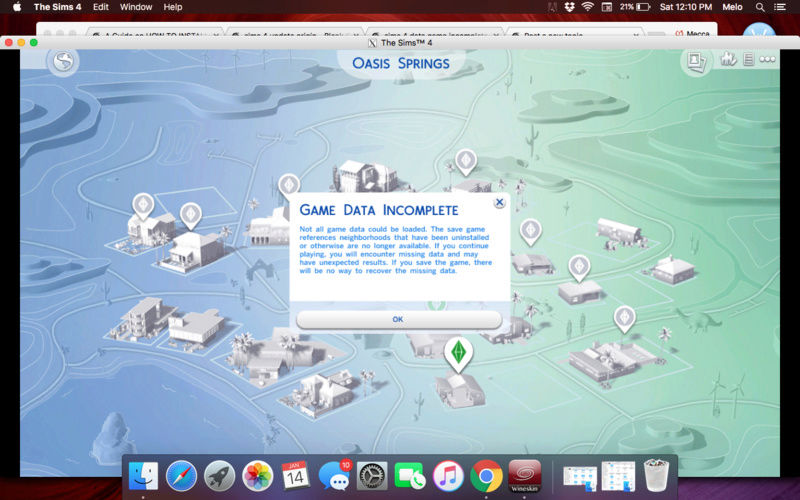Click the Oasis Springs world title
The image size is (800, 500).
[x=401, y=64]
